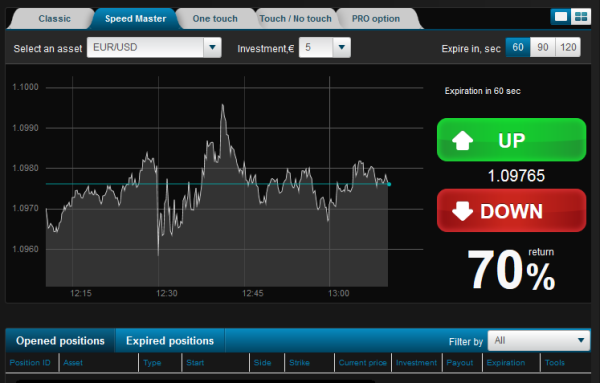Switch to single chart view icon
The height and width of the screenshot is (383, 600).
tap(561, 17)
